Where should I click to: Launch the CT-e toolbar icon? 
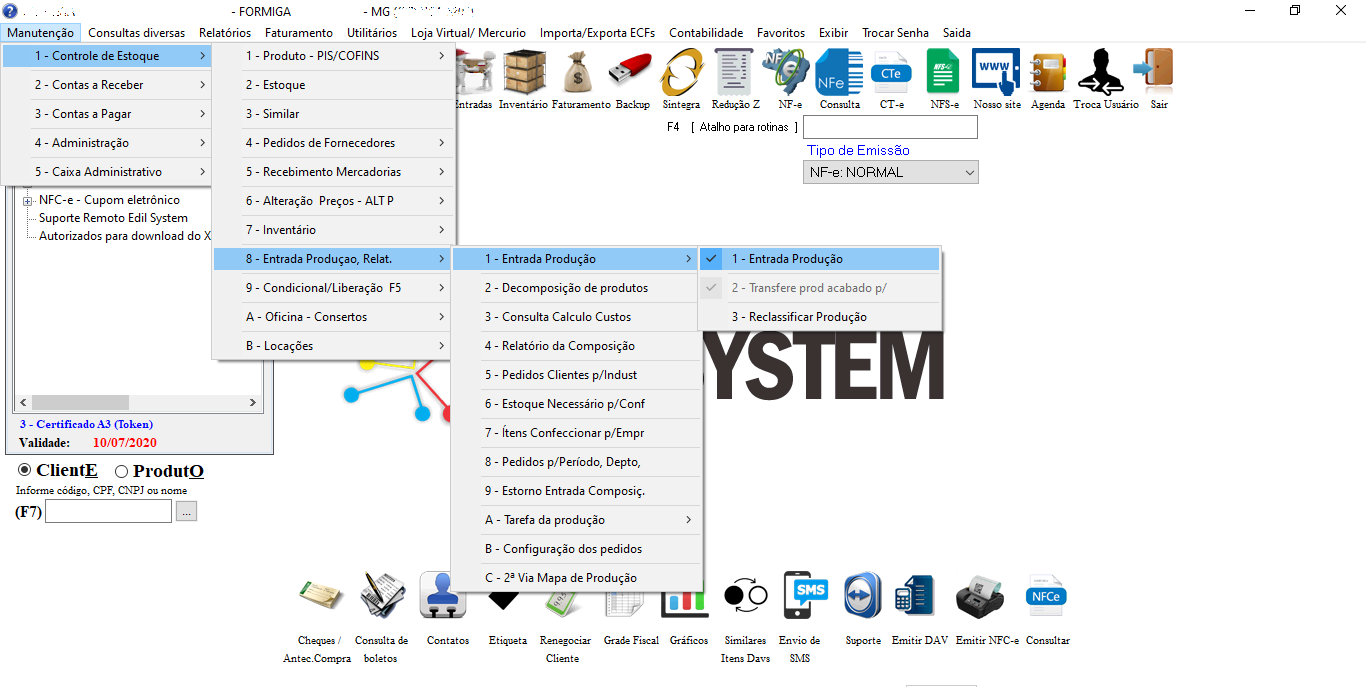[891, 73]
